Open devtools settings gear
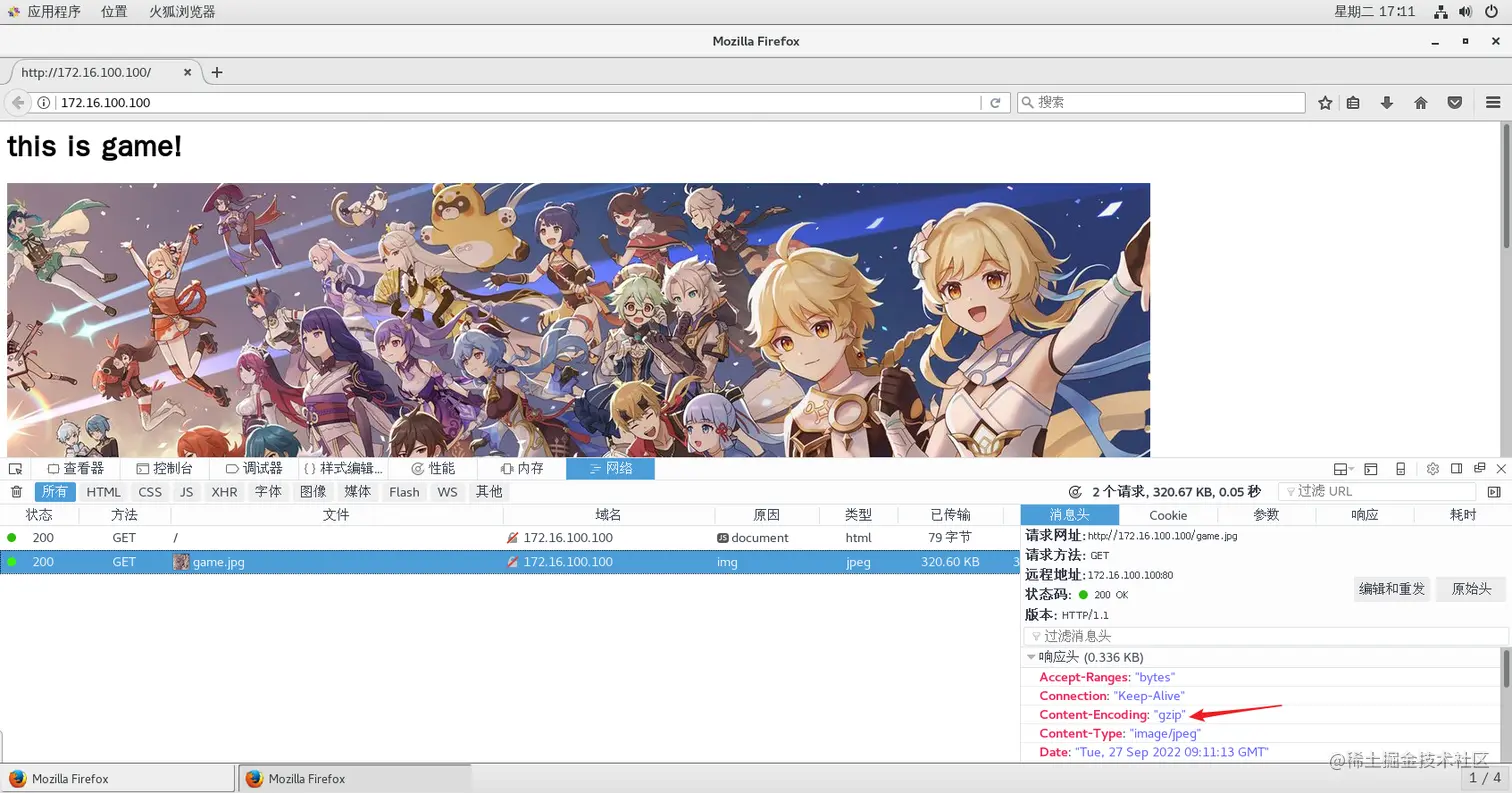This screenshot has height=793, width=1512. coord(1433,469)
